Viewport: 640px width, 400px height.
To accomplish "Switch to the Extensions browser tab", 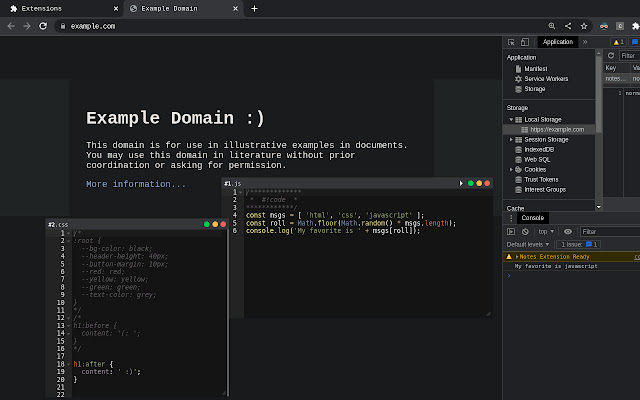I will pos(40,8).
